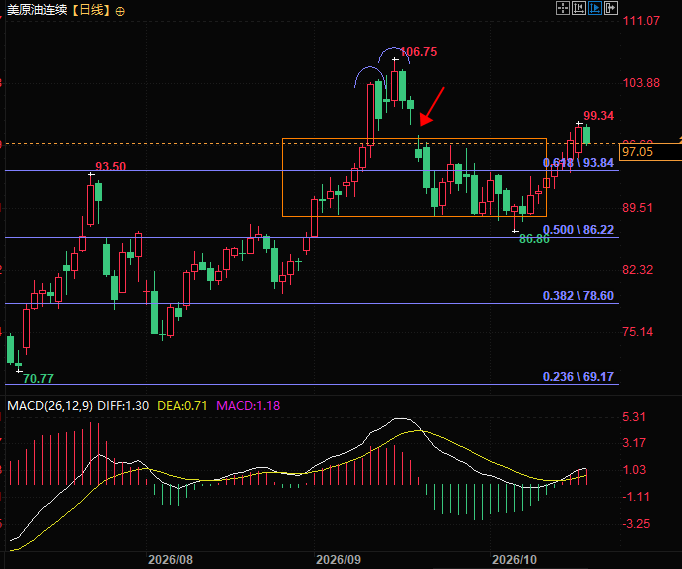Screen dimensions: 682x569
Task: Click the DIFF:1.30 value
Action: pyautogui.click(x=123, y=406)
